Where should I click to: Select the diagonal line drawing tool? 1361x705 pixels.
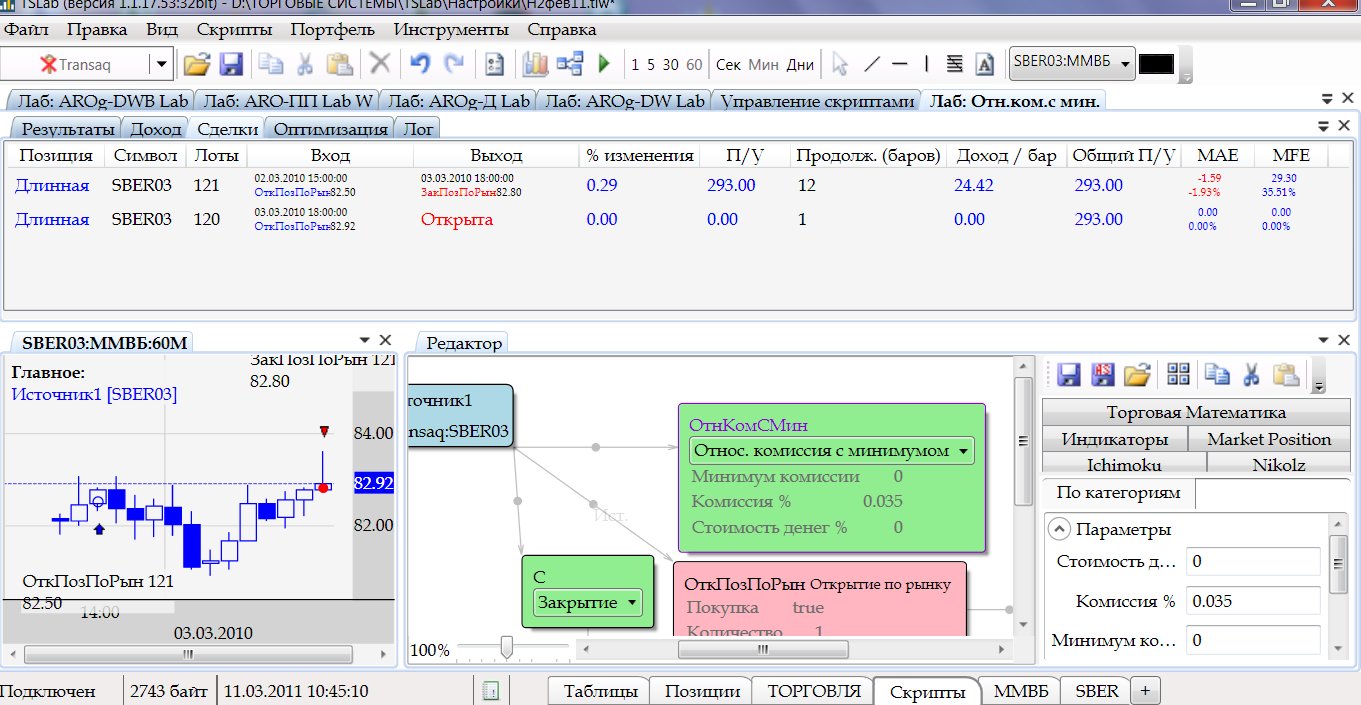pyautogui.click(x=871, y=64)
